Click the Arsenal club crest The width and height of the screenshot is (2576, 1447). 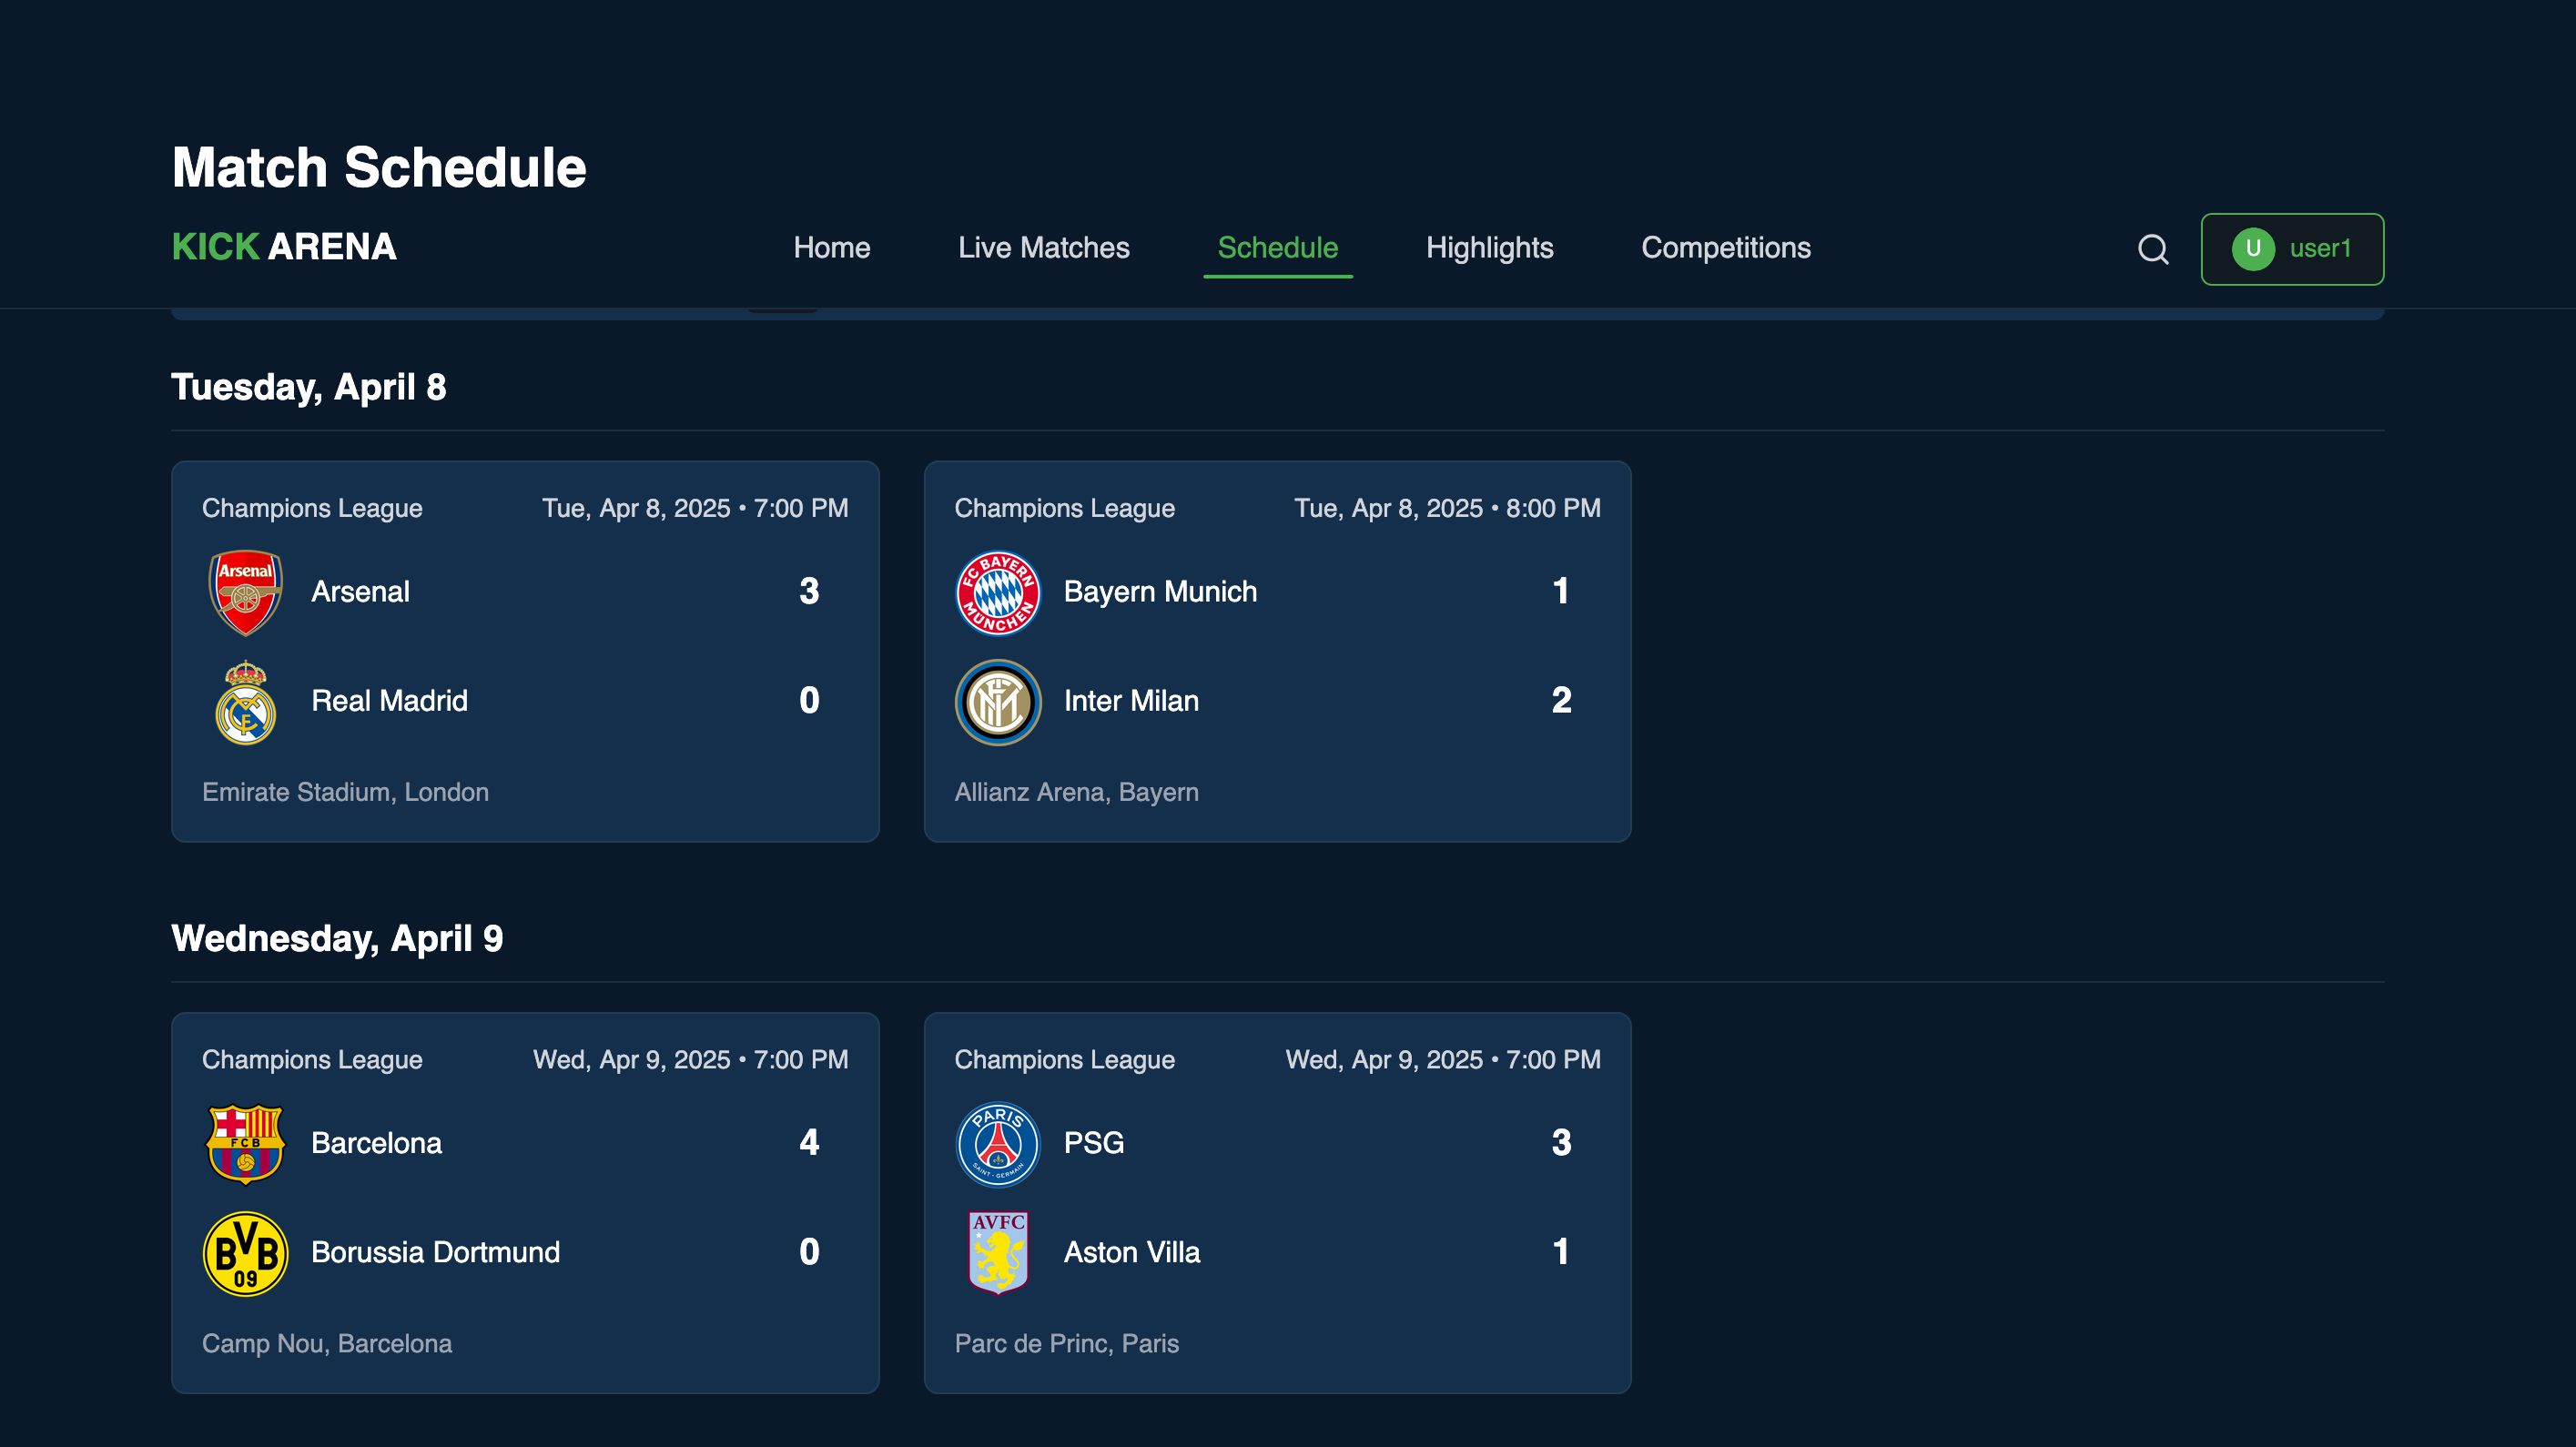[245, 592]
